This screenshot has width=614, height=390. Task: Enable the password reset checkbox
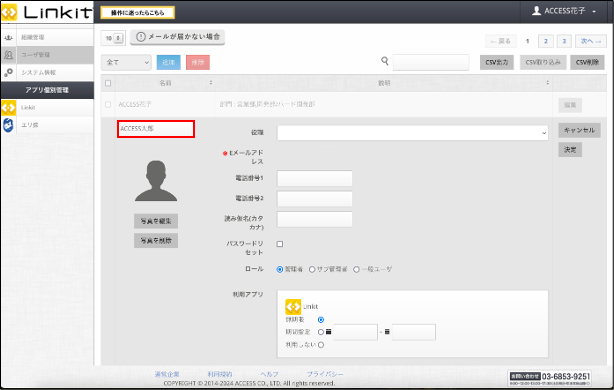(280, 244)
